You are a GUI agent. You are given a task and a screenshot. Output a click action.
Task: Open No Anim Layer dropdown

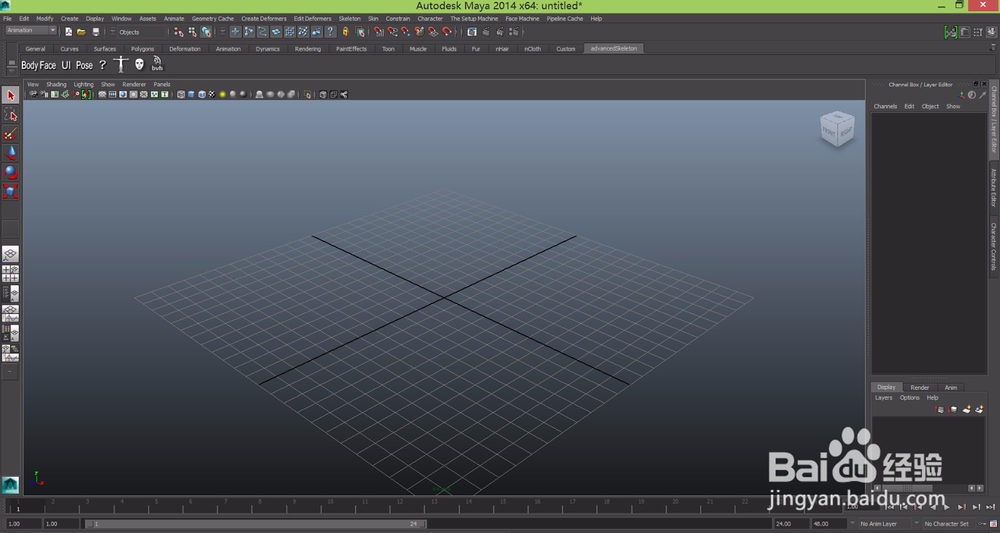point(883,523)
